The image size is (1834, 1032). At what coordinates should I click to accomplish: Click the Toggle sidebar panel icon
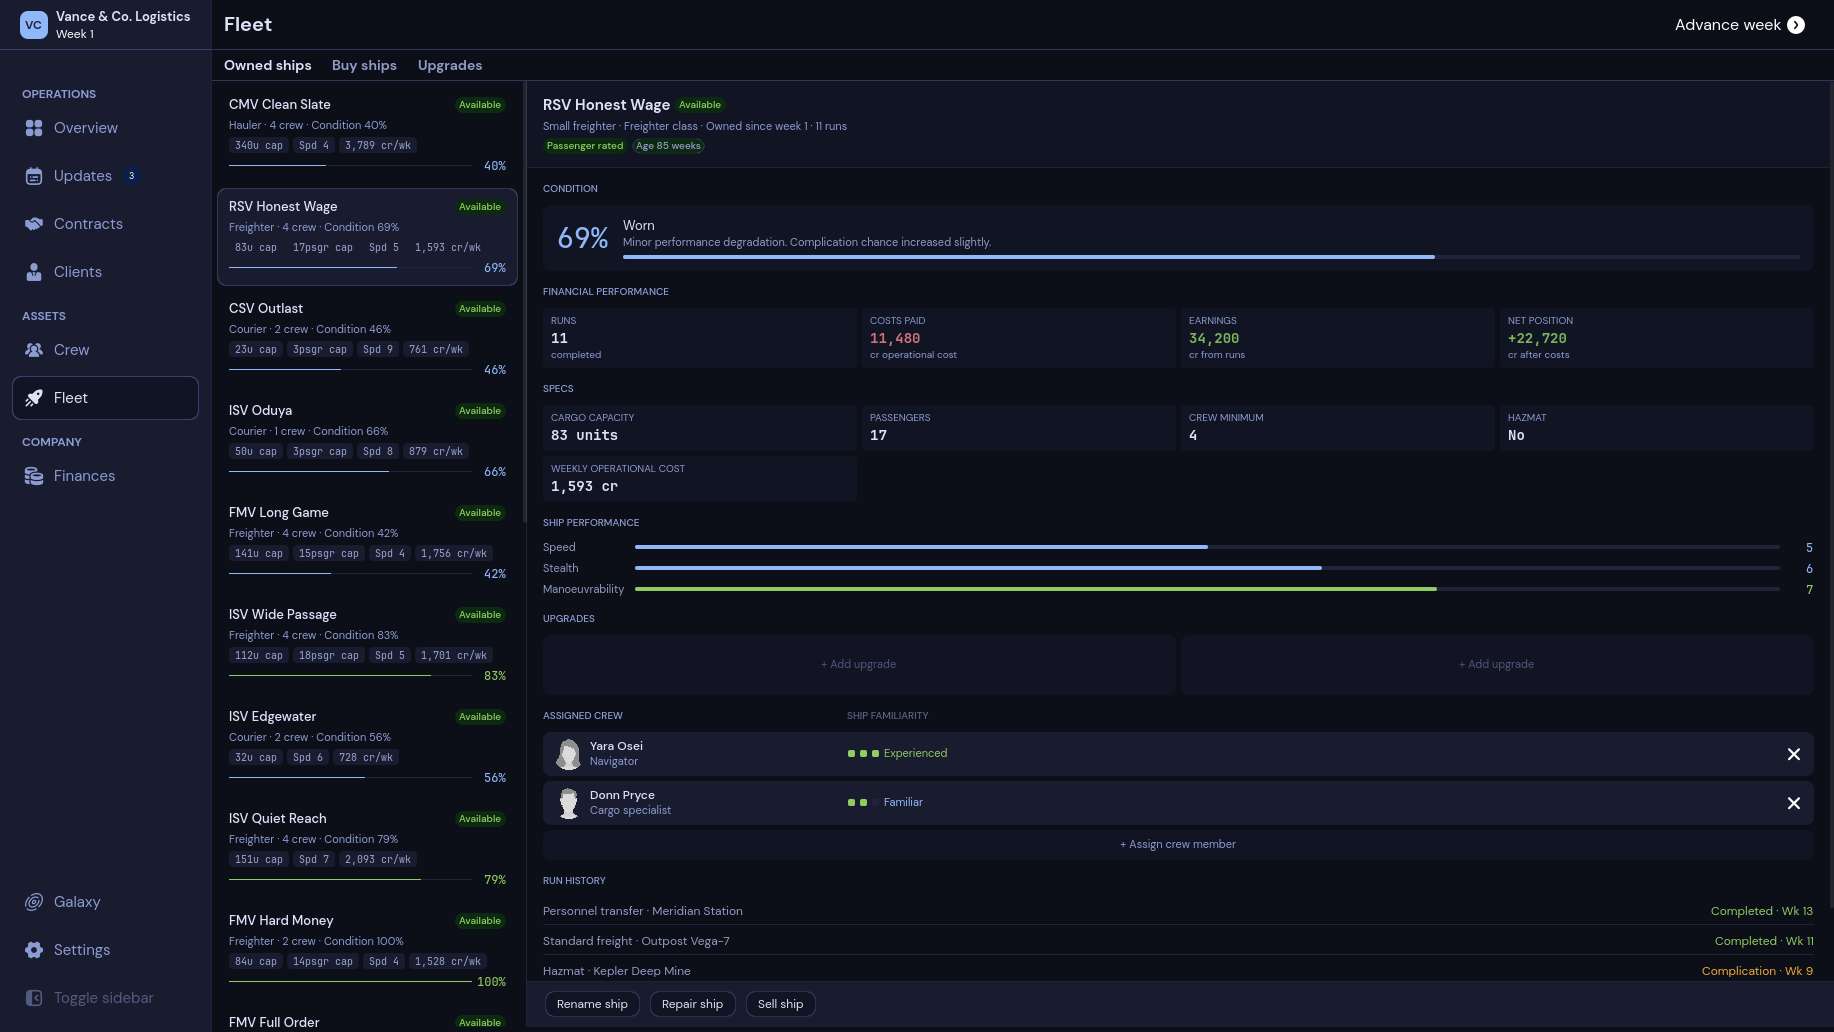pyautogui.click(x=34, y=998)
